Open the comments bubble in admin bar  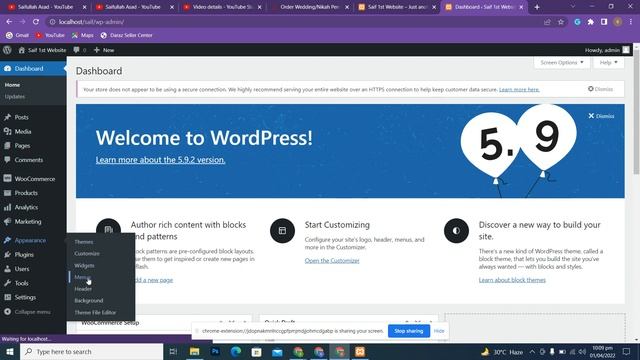(80, 50)
